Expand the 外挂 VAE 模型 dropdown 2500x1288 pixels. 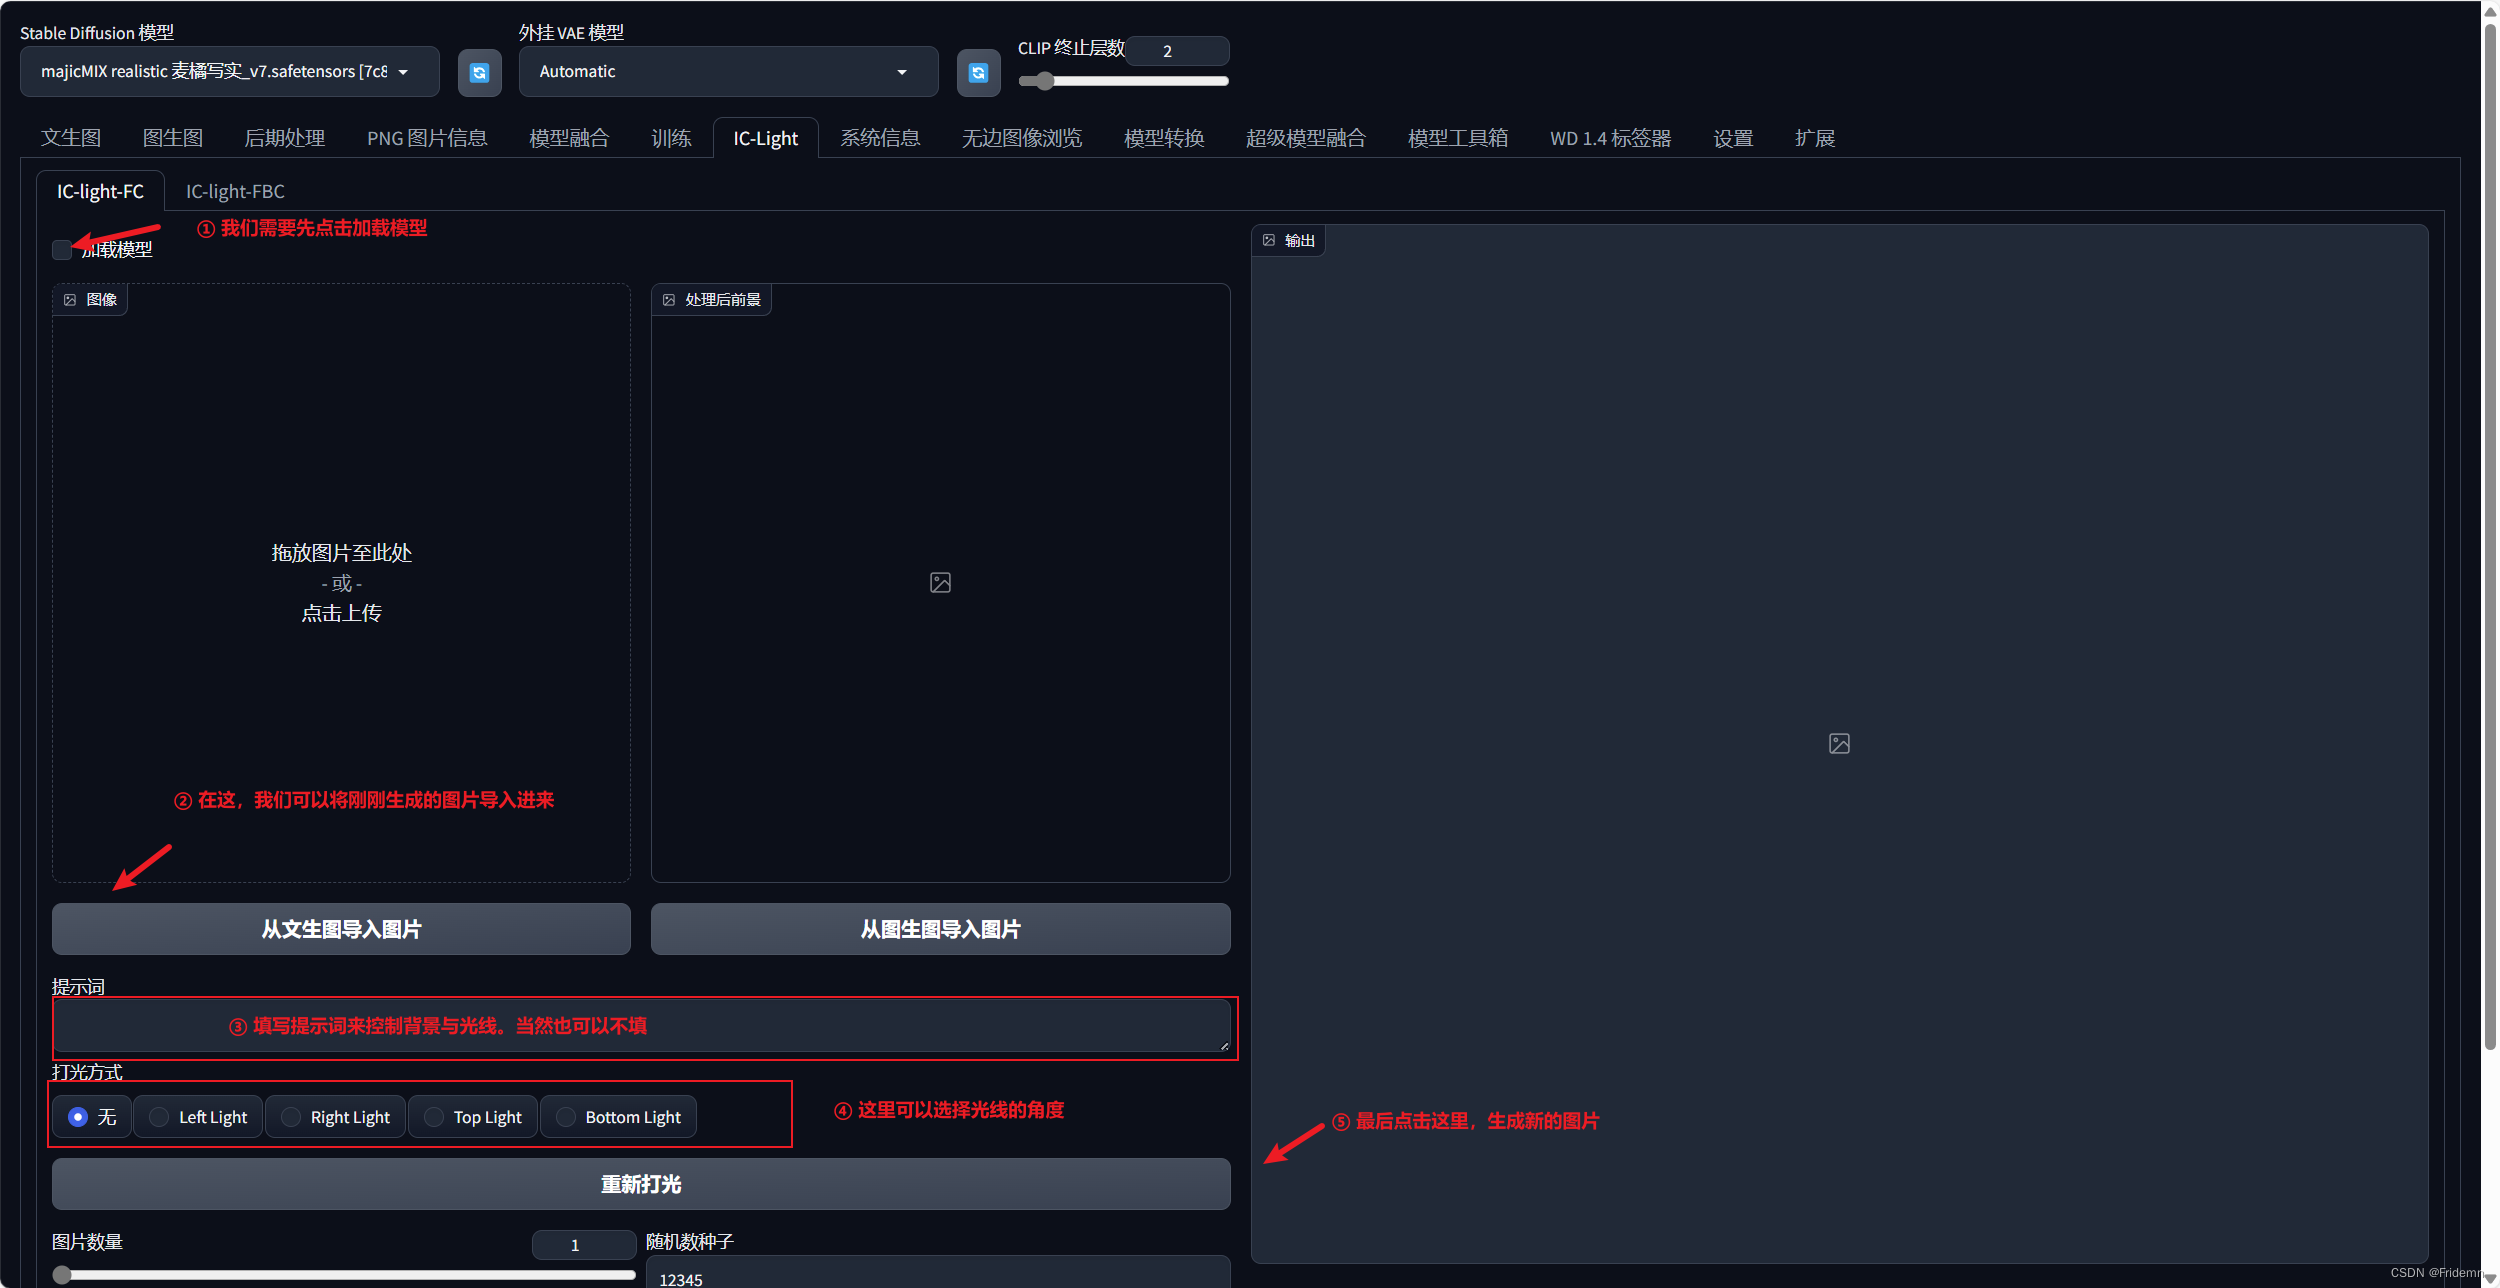727,72
